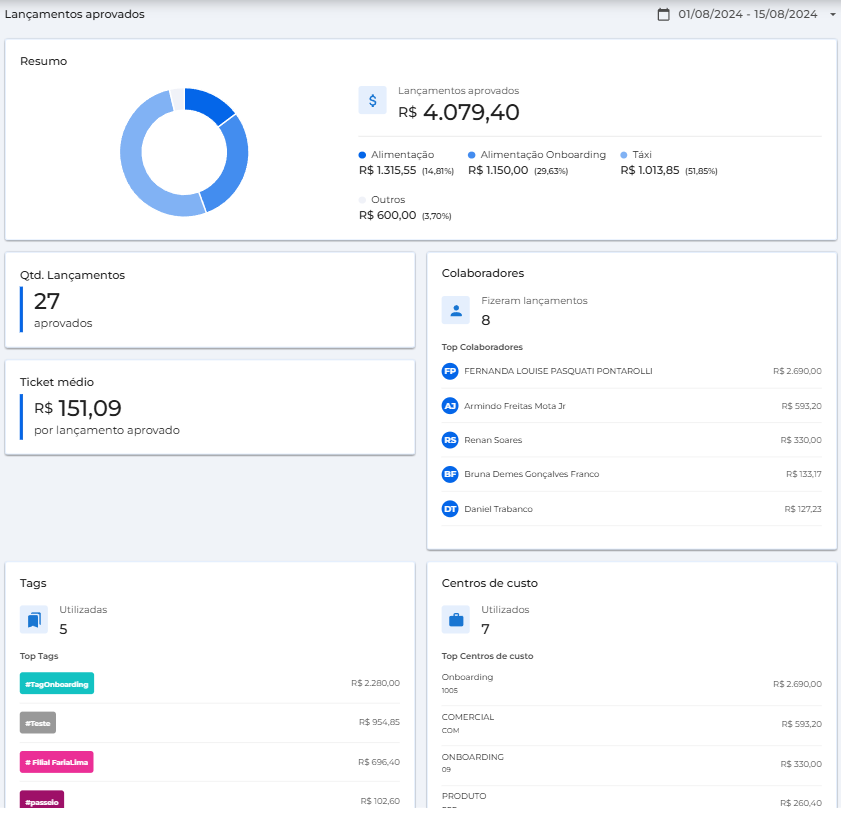
Task: Click the person icon in Colaboradores card
Action: click(456, 310)
